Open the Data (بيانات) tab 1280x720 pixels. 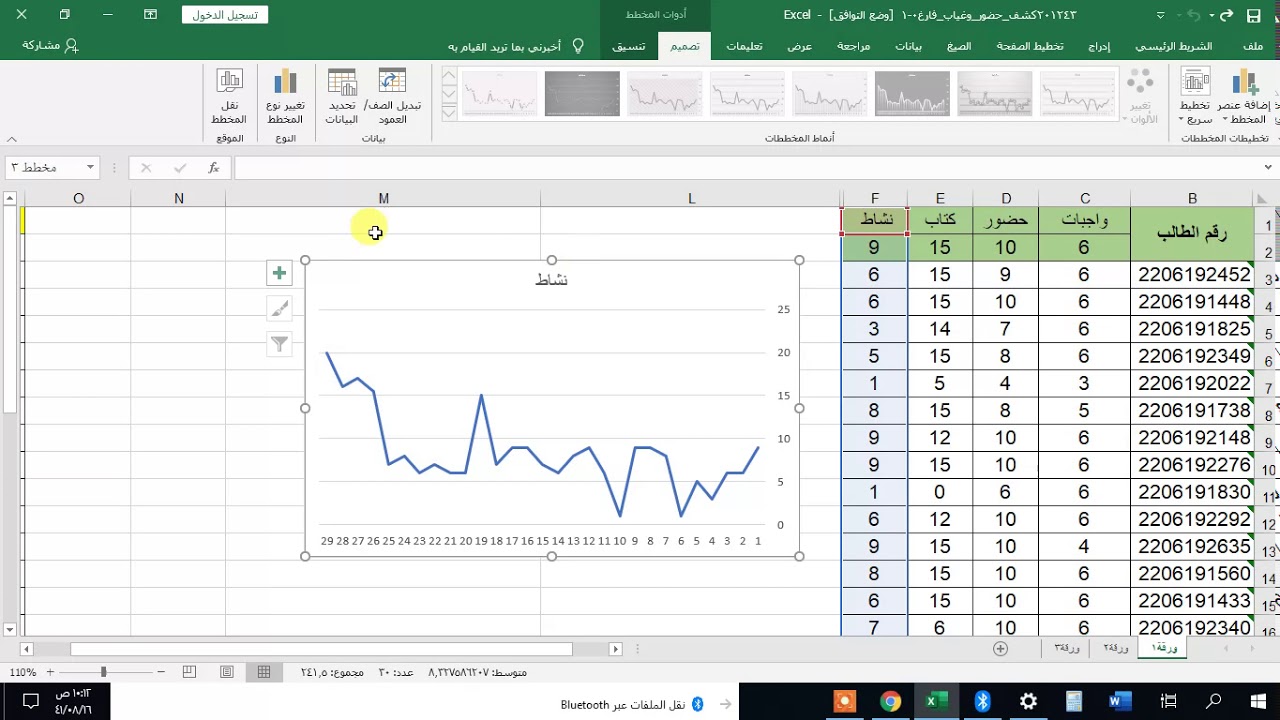908,46
